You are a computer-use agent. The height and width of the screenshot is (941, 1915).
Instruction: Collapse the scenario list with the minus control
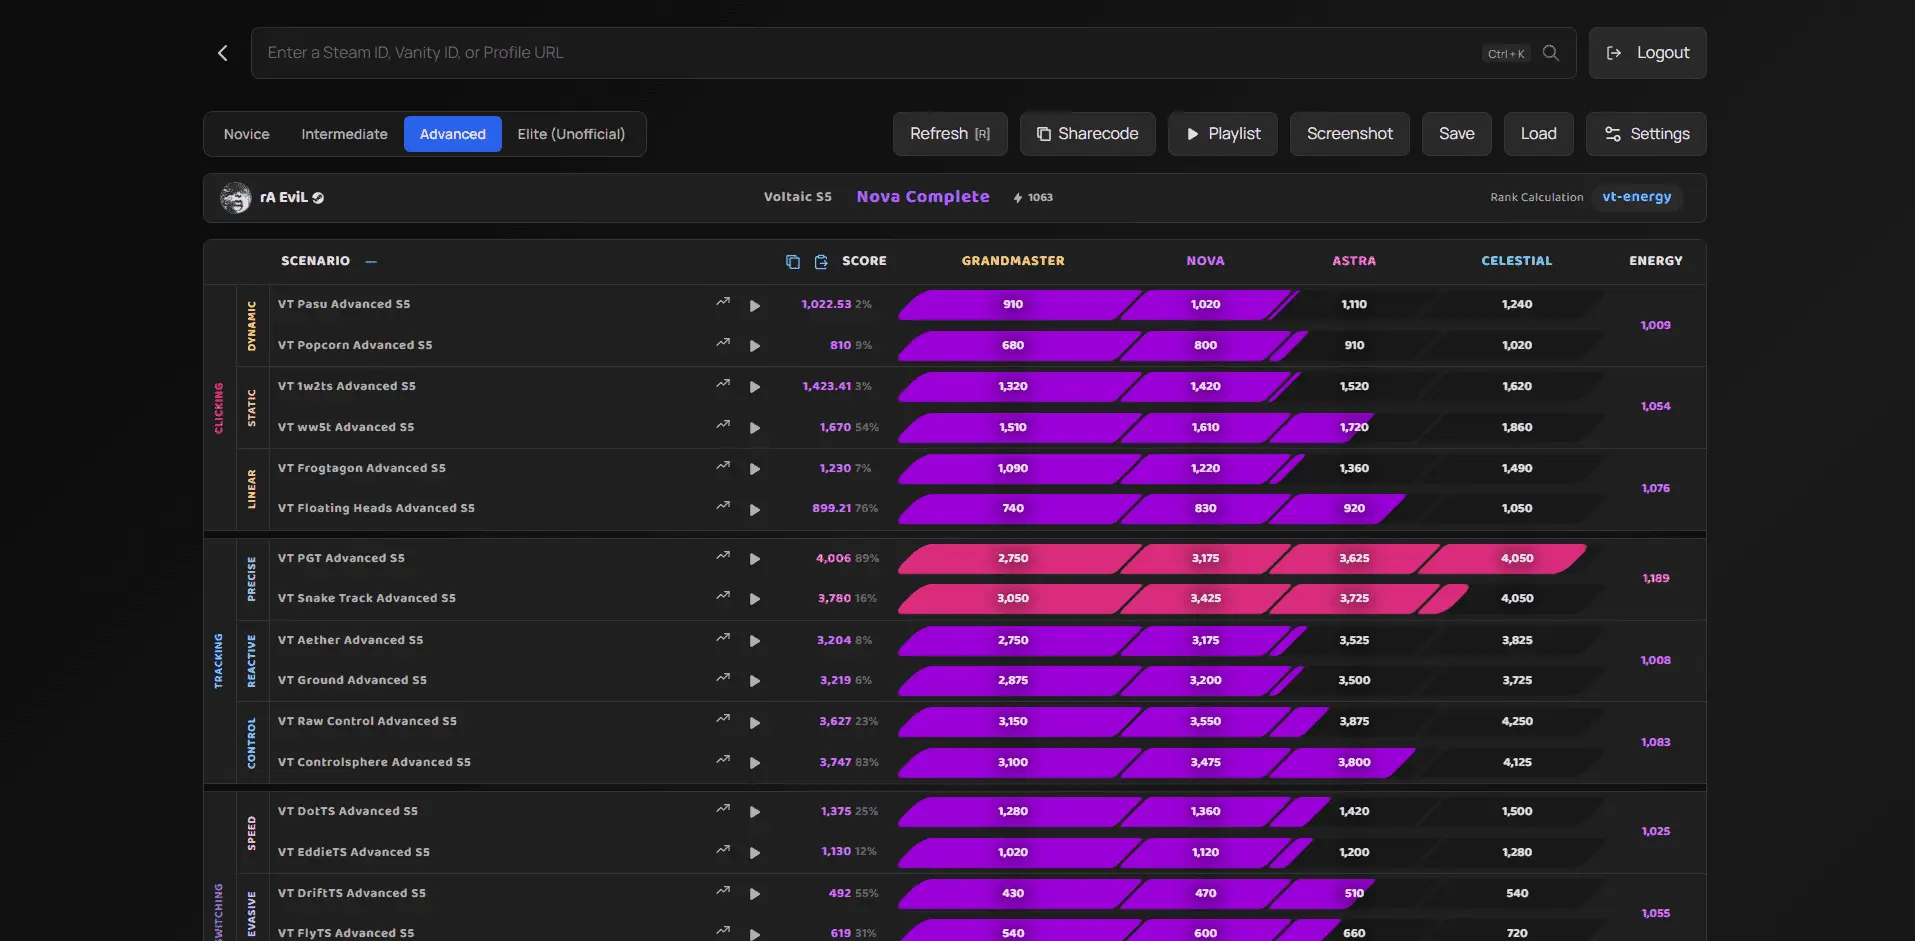coord(370,261)
